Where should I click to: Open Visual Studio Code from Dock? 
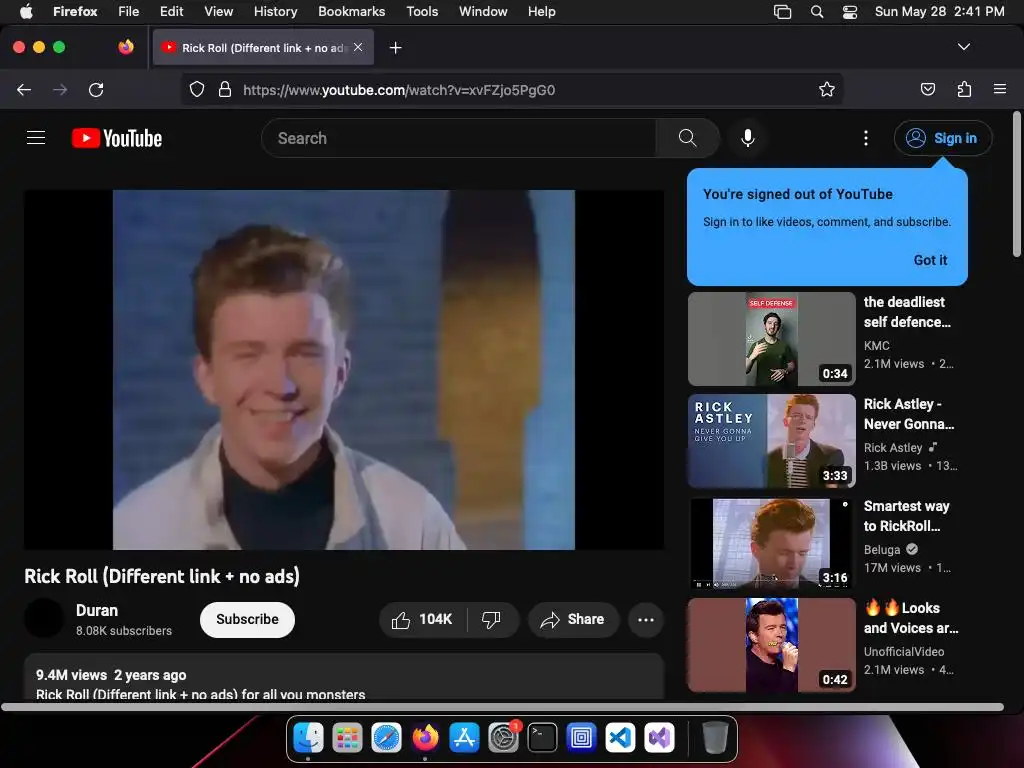[x=620, y=738]
